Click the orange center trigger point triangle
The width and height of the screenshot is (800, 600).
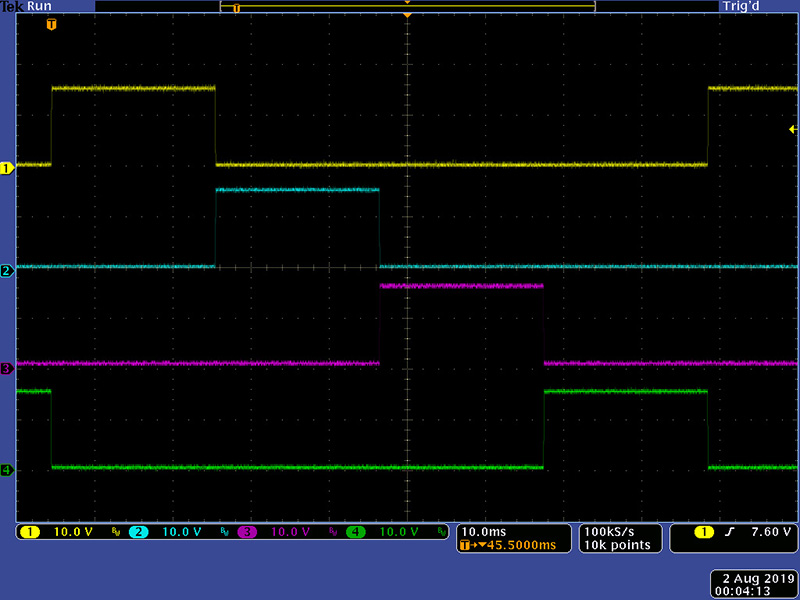point(407,16)
